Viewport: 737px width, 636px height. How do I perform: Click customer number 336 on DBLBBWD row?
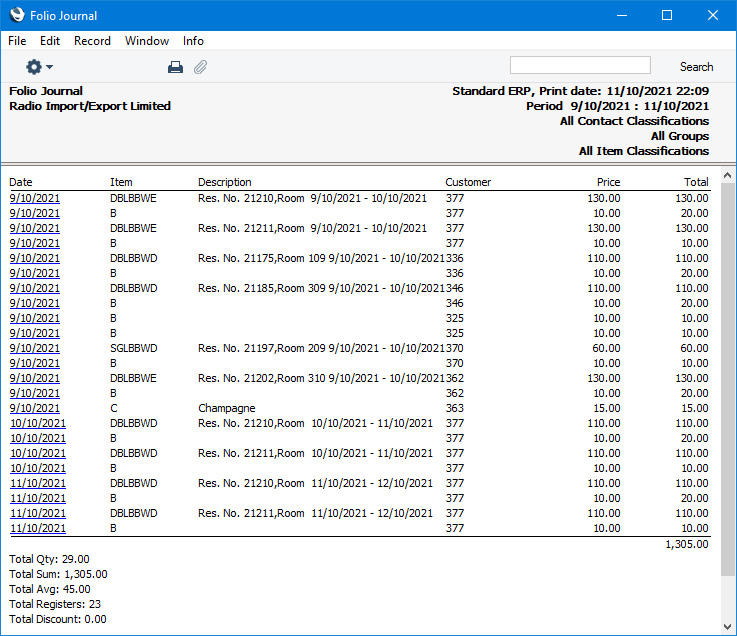coord(455,259)
